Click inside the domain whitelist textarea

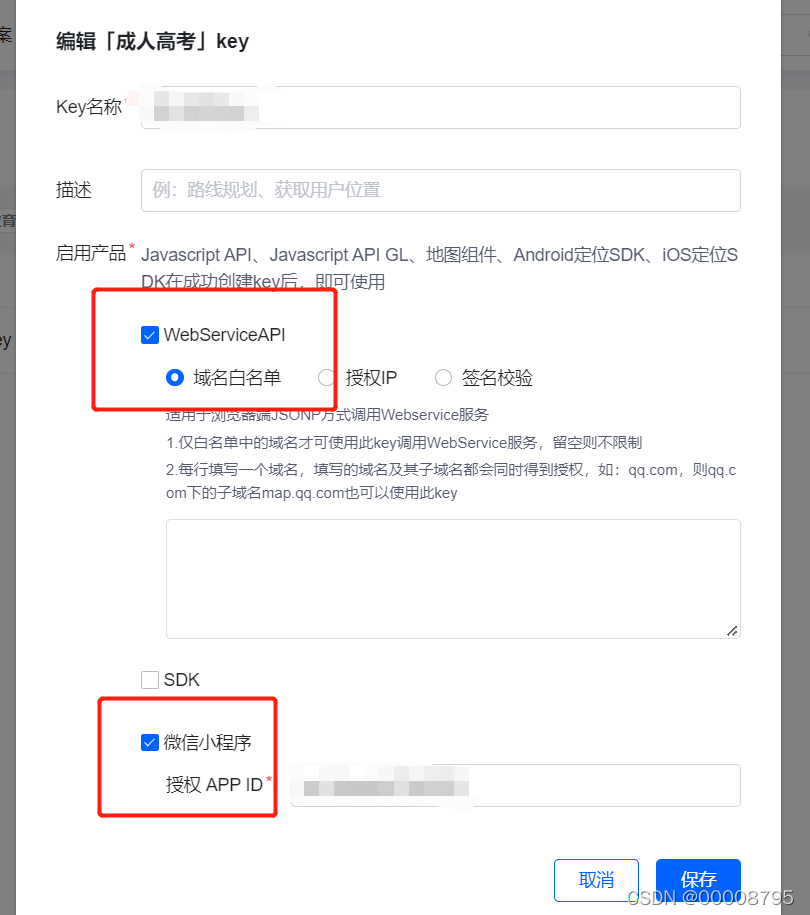click(x=453, y=579)
